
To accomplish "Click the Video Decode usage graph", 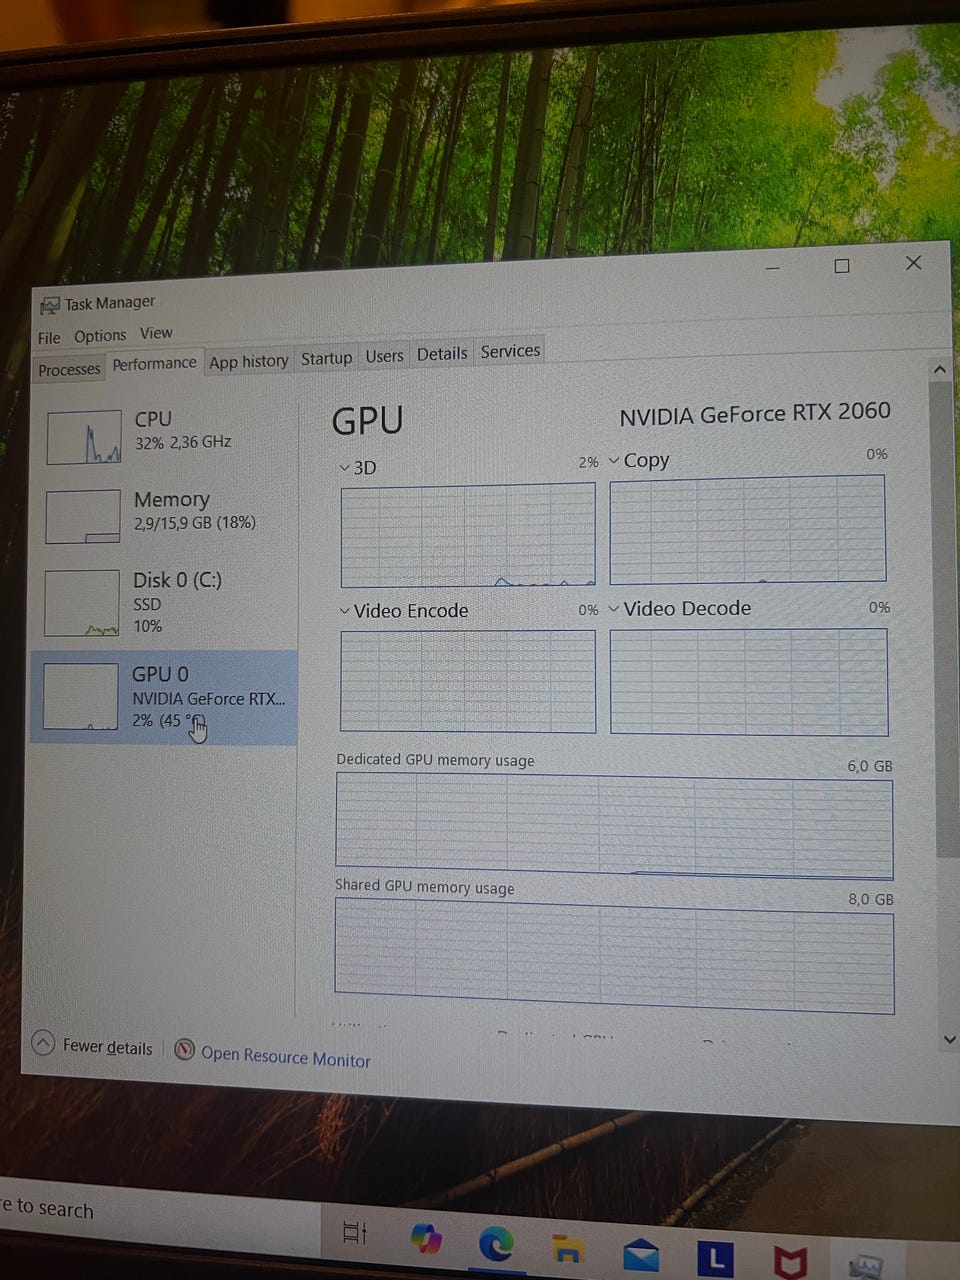I will (x=749, y=682).
